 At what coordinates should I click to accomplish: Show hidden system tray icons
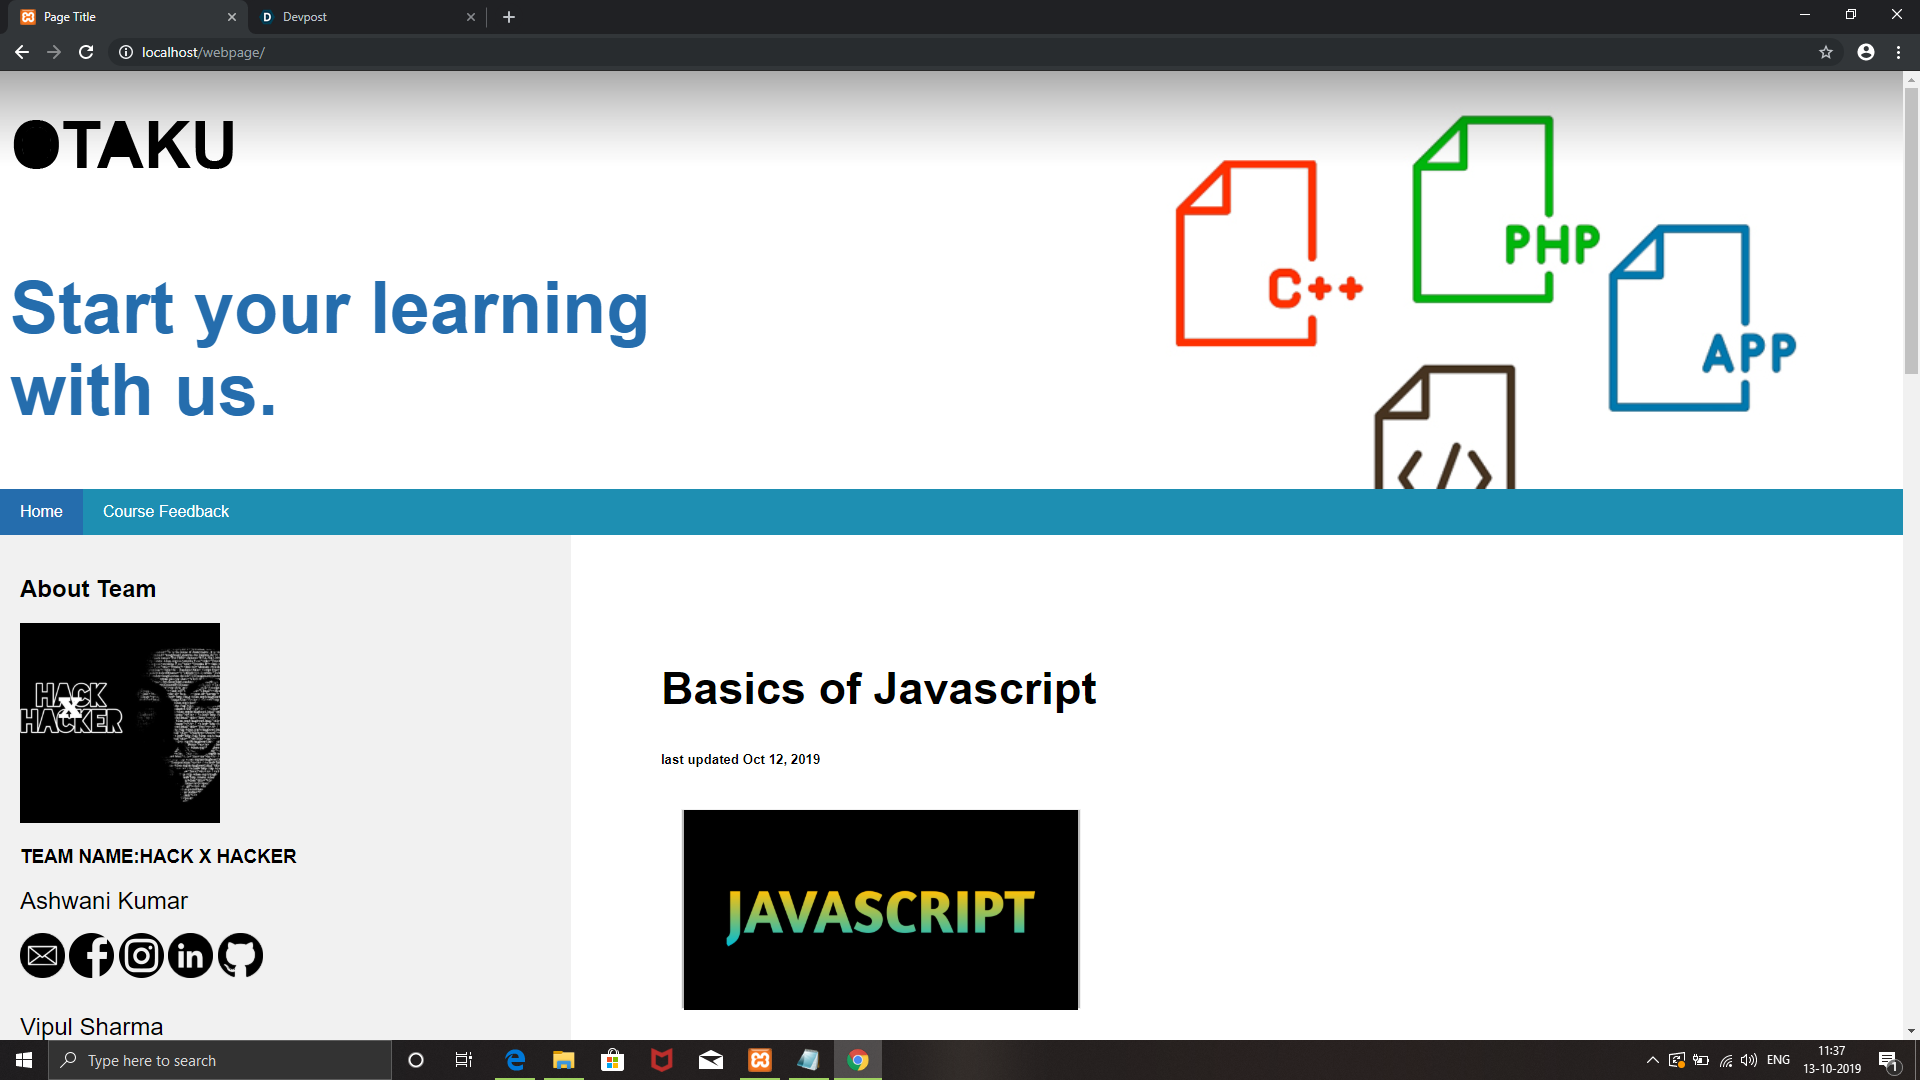pyautogui.click(x=1652, y=1060)
